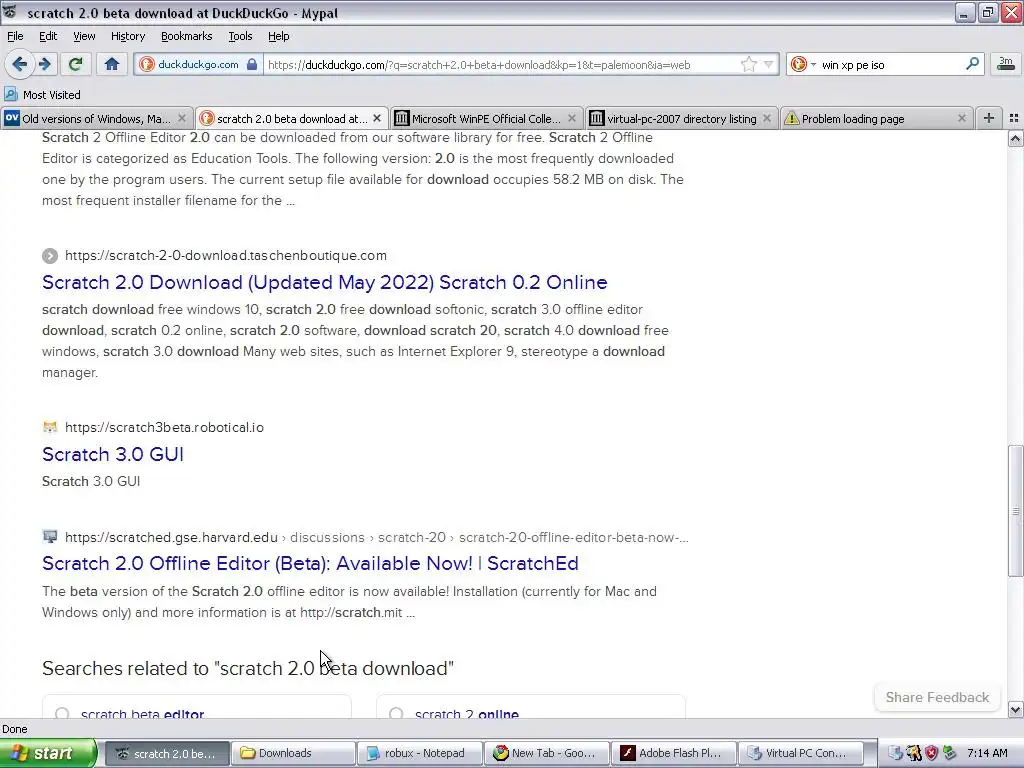Click the duckduckgo.com site identity label

[198, 64]
